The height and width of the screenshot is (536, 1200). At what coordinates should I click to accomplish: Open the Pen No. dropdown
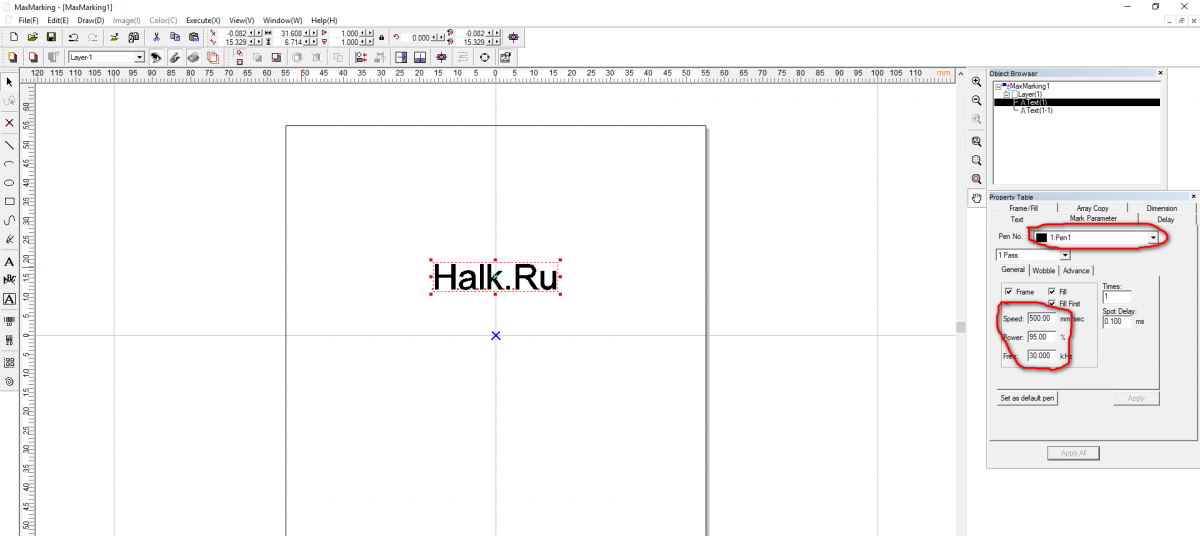tap(1153, 237)
